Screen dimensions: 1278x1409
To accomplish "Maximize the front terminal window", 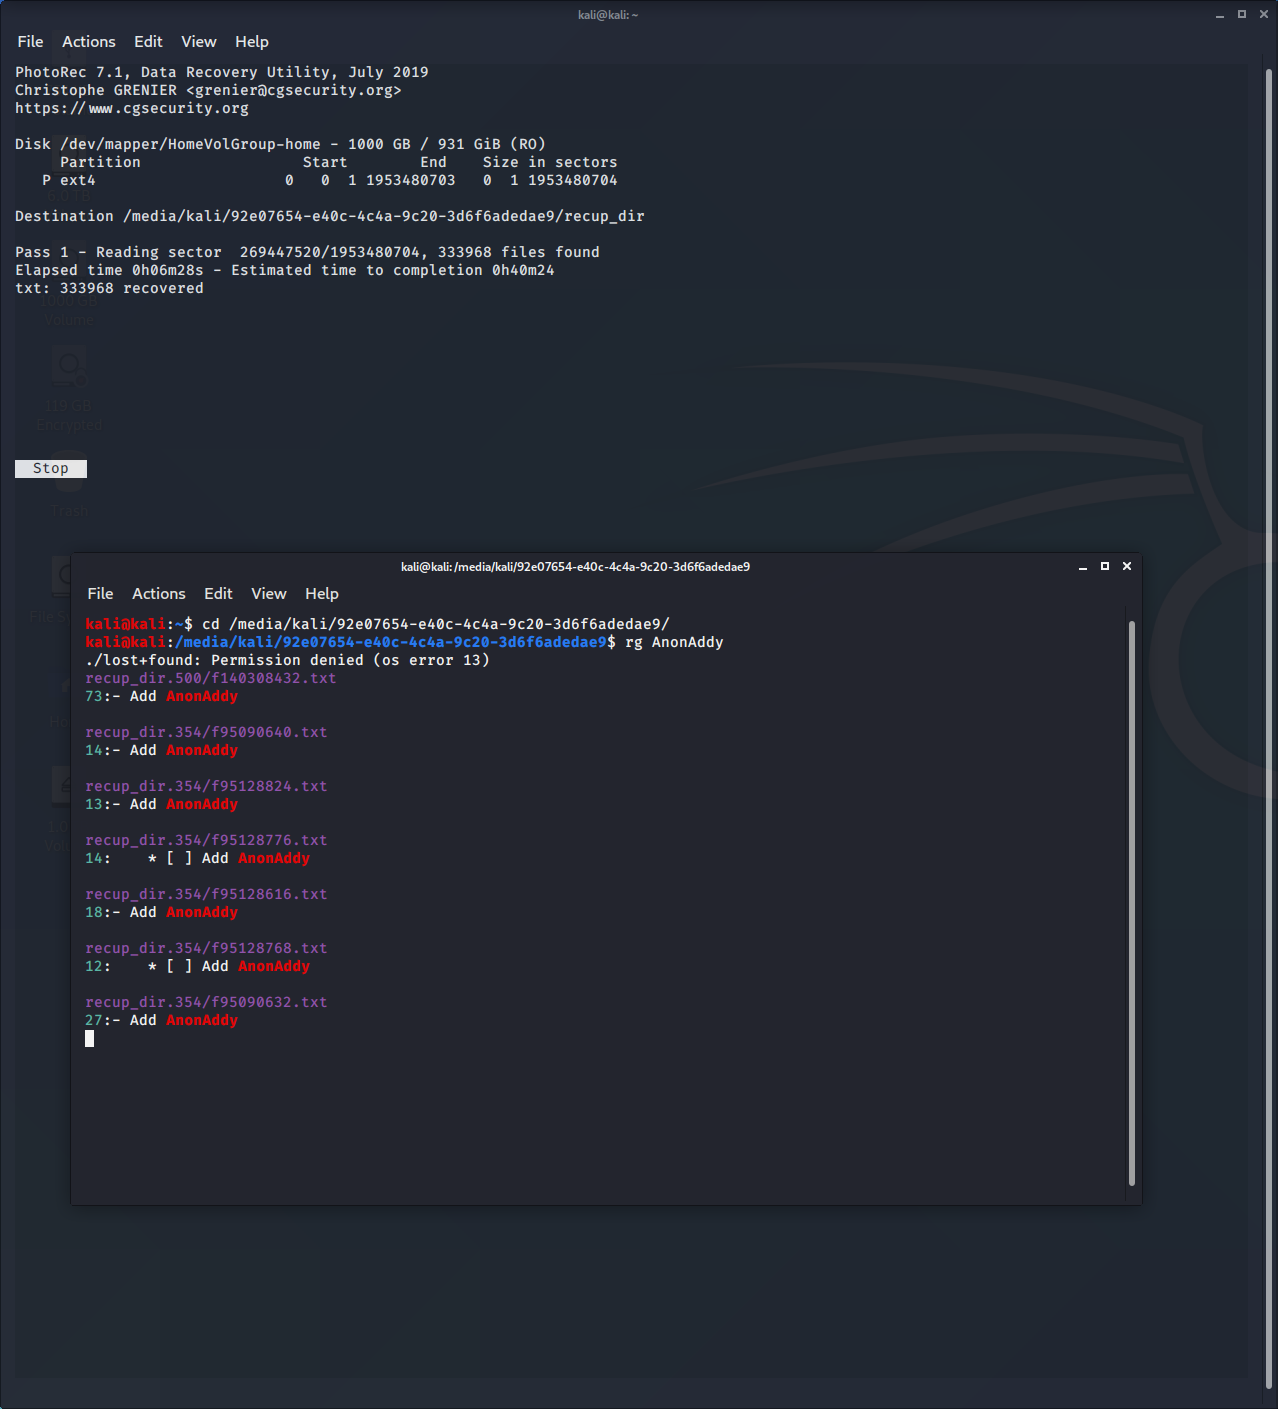I will 1105,566.
